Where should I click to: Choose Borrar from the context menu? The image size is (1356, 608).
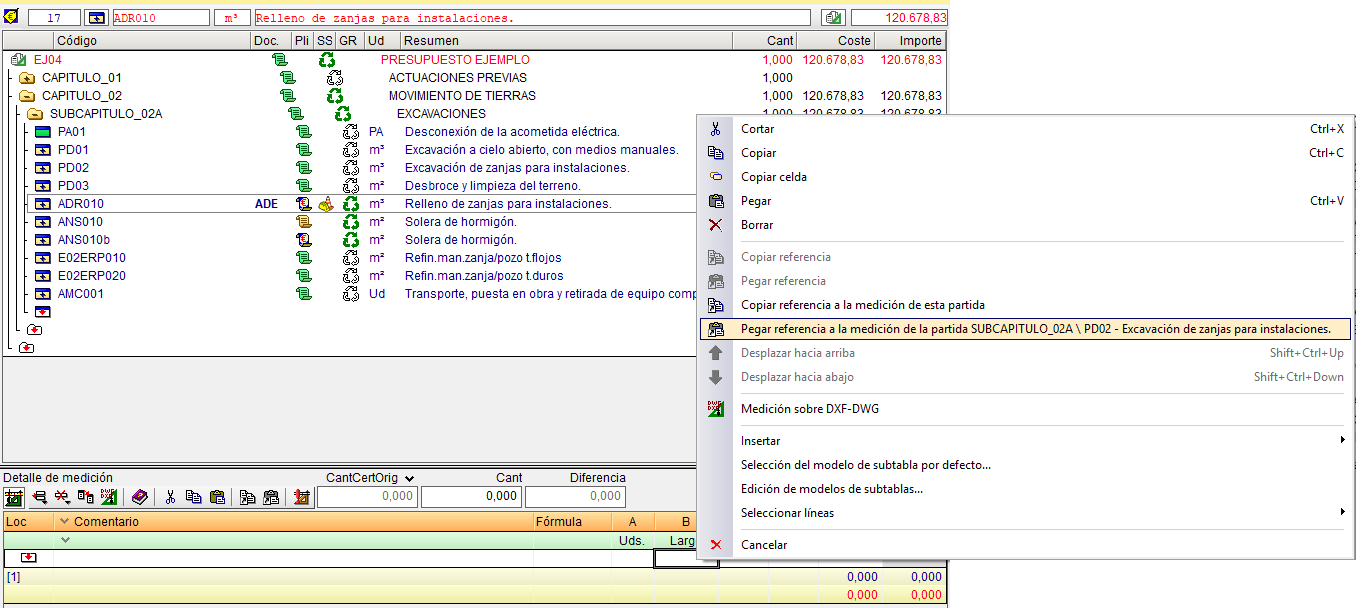coord(1026,225)
